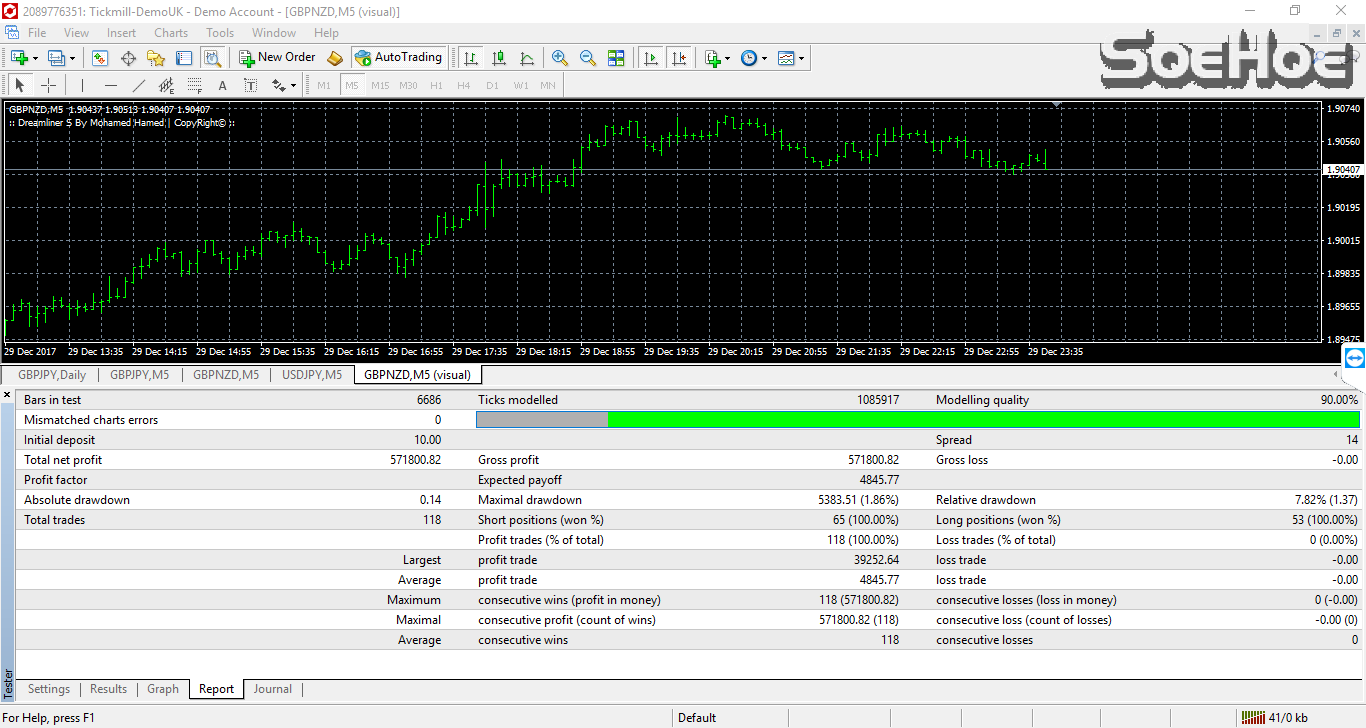Viewport: 1366px width, 728px height.
Task: Select the horizontal line tool
Action: click(x=111, y=86)
